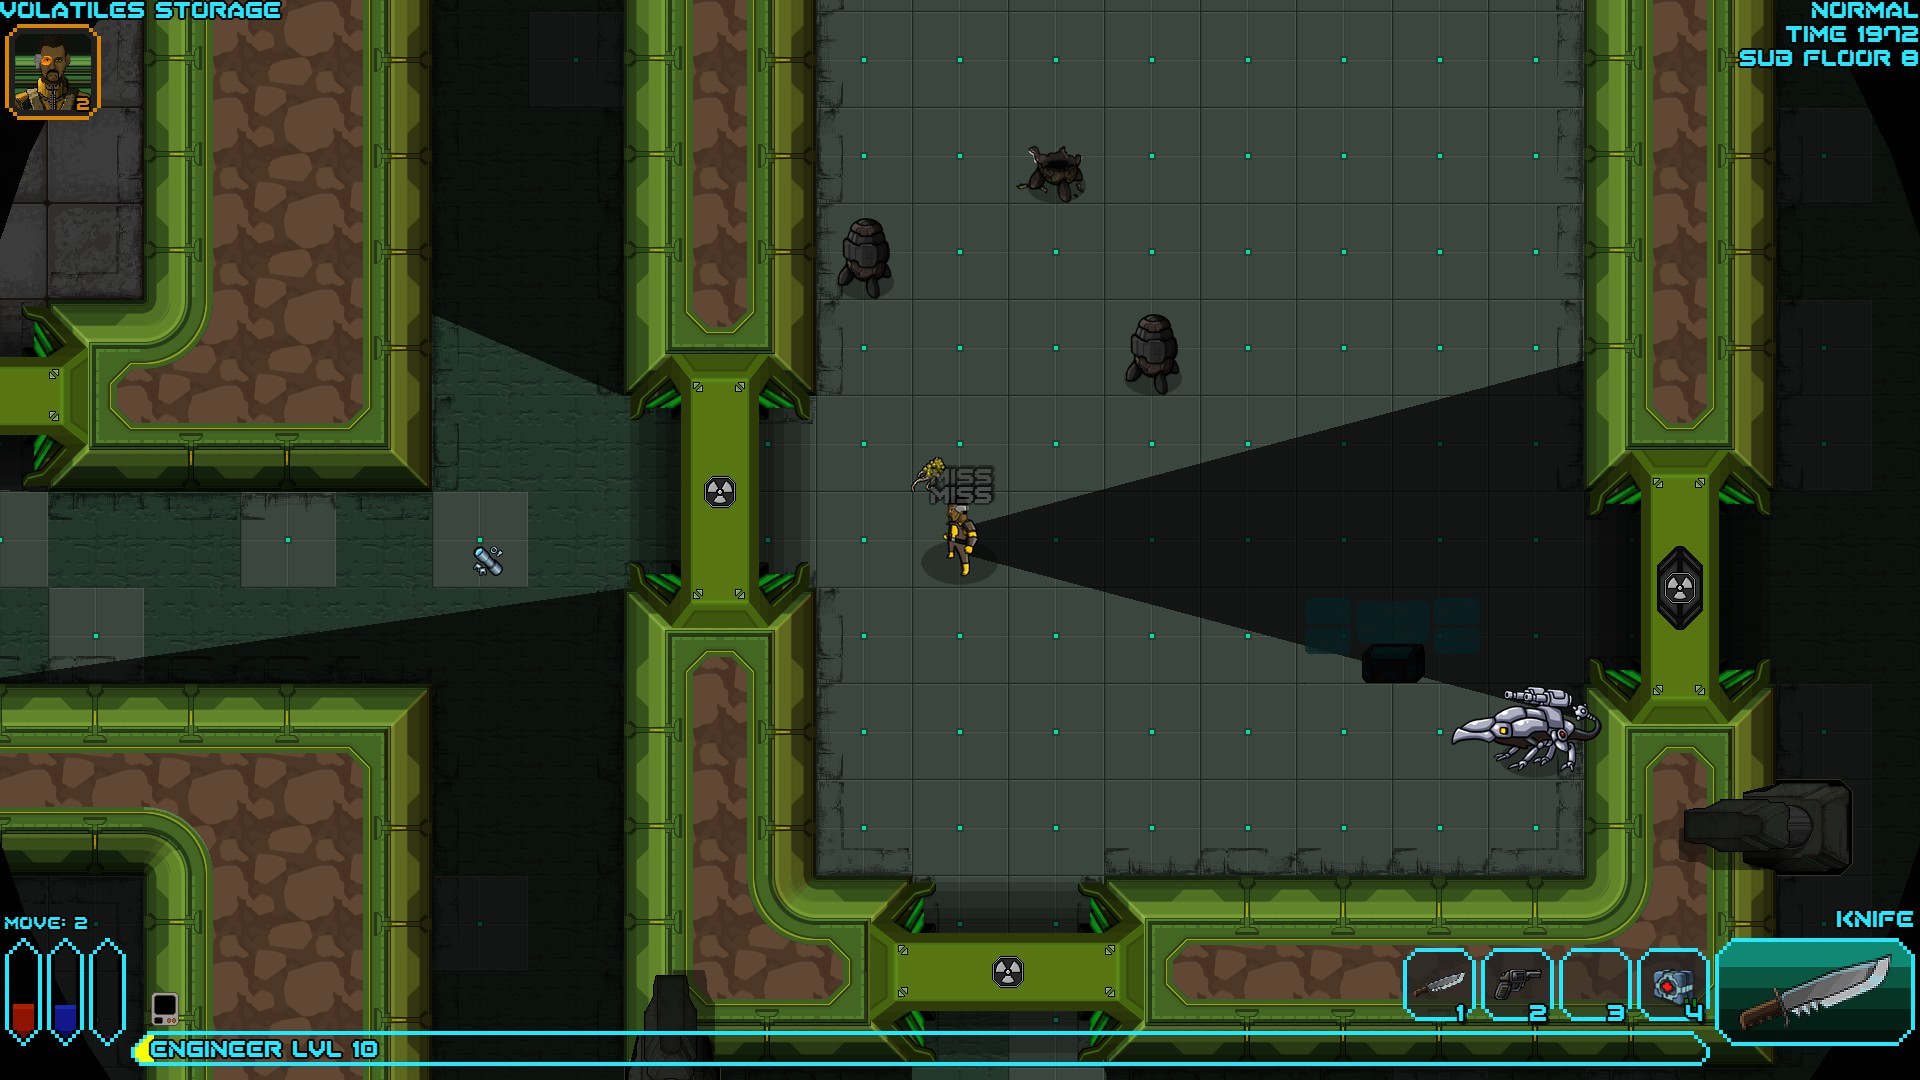
Task: Click the small yellow creature near player
Action: (931, 472)
